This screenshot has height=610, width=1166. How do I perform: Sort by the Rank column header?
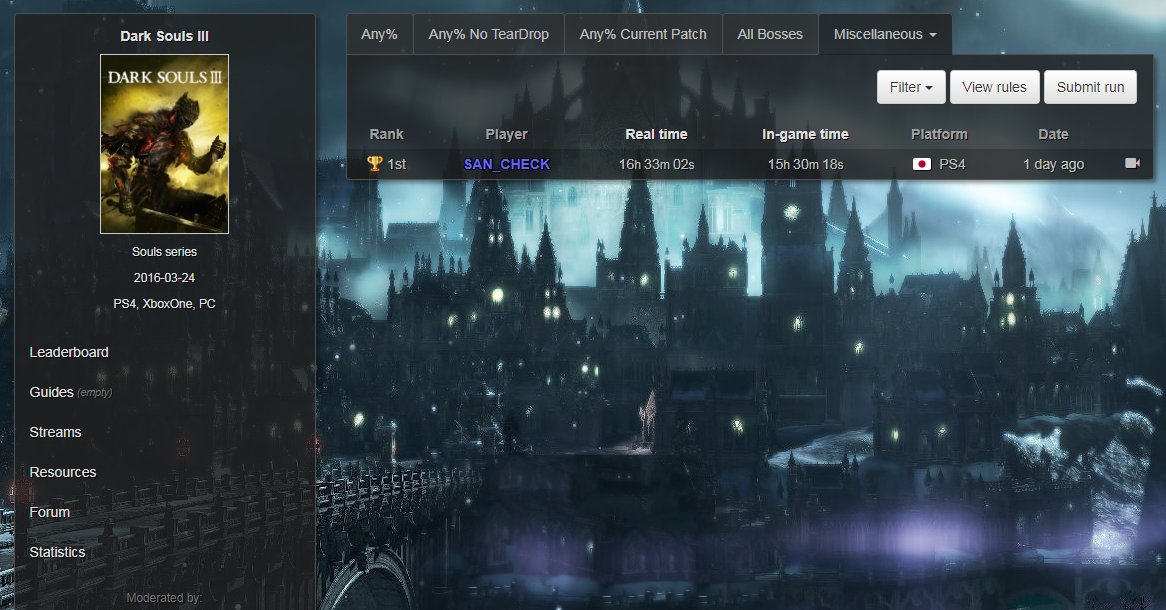pyautogui.click(x=386, y=135)
